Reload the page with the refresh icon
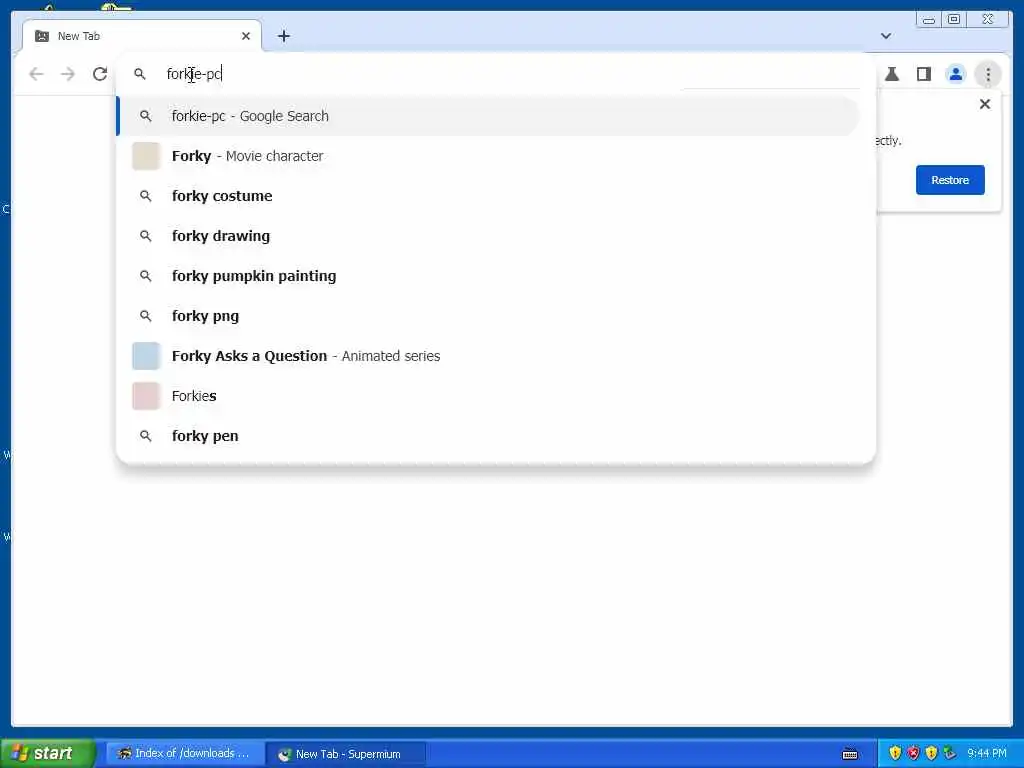 click(x=100, y=74)
